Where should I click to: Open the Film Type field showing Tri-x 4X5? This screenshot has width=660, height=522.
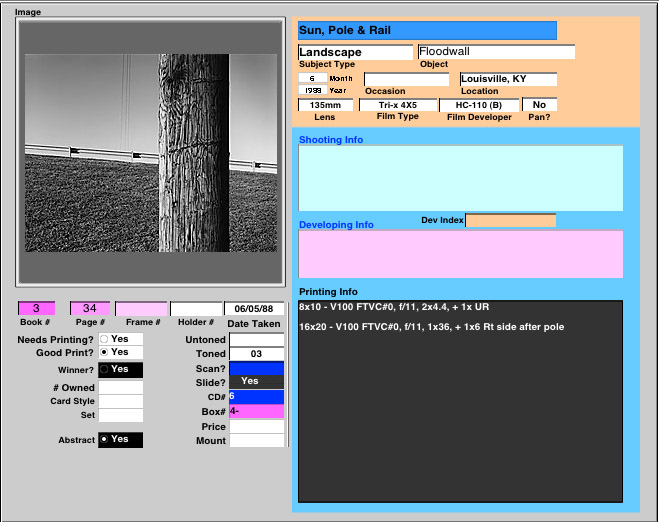point(397,104)
